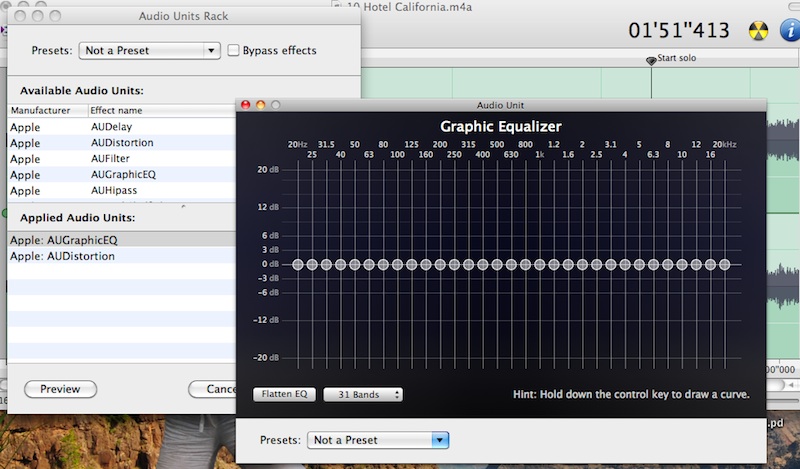Enable the Bypass effects checkbox
This screenshot has height=469, width=800.
pyautogui.click(x=234, y=50)
